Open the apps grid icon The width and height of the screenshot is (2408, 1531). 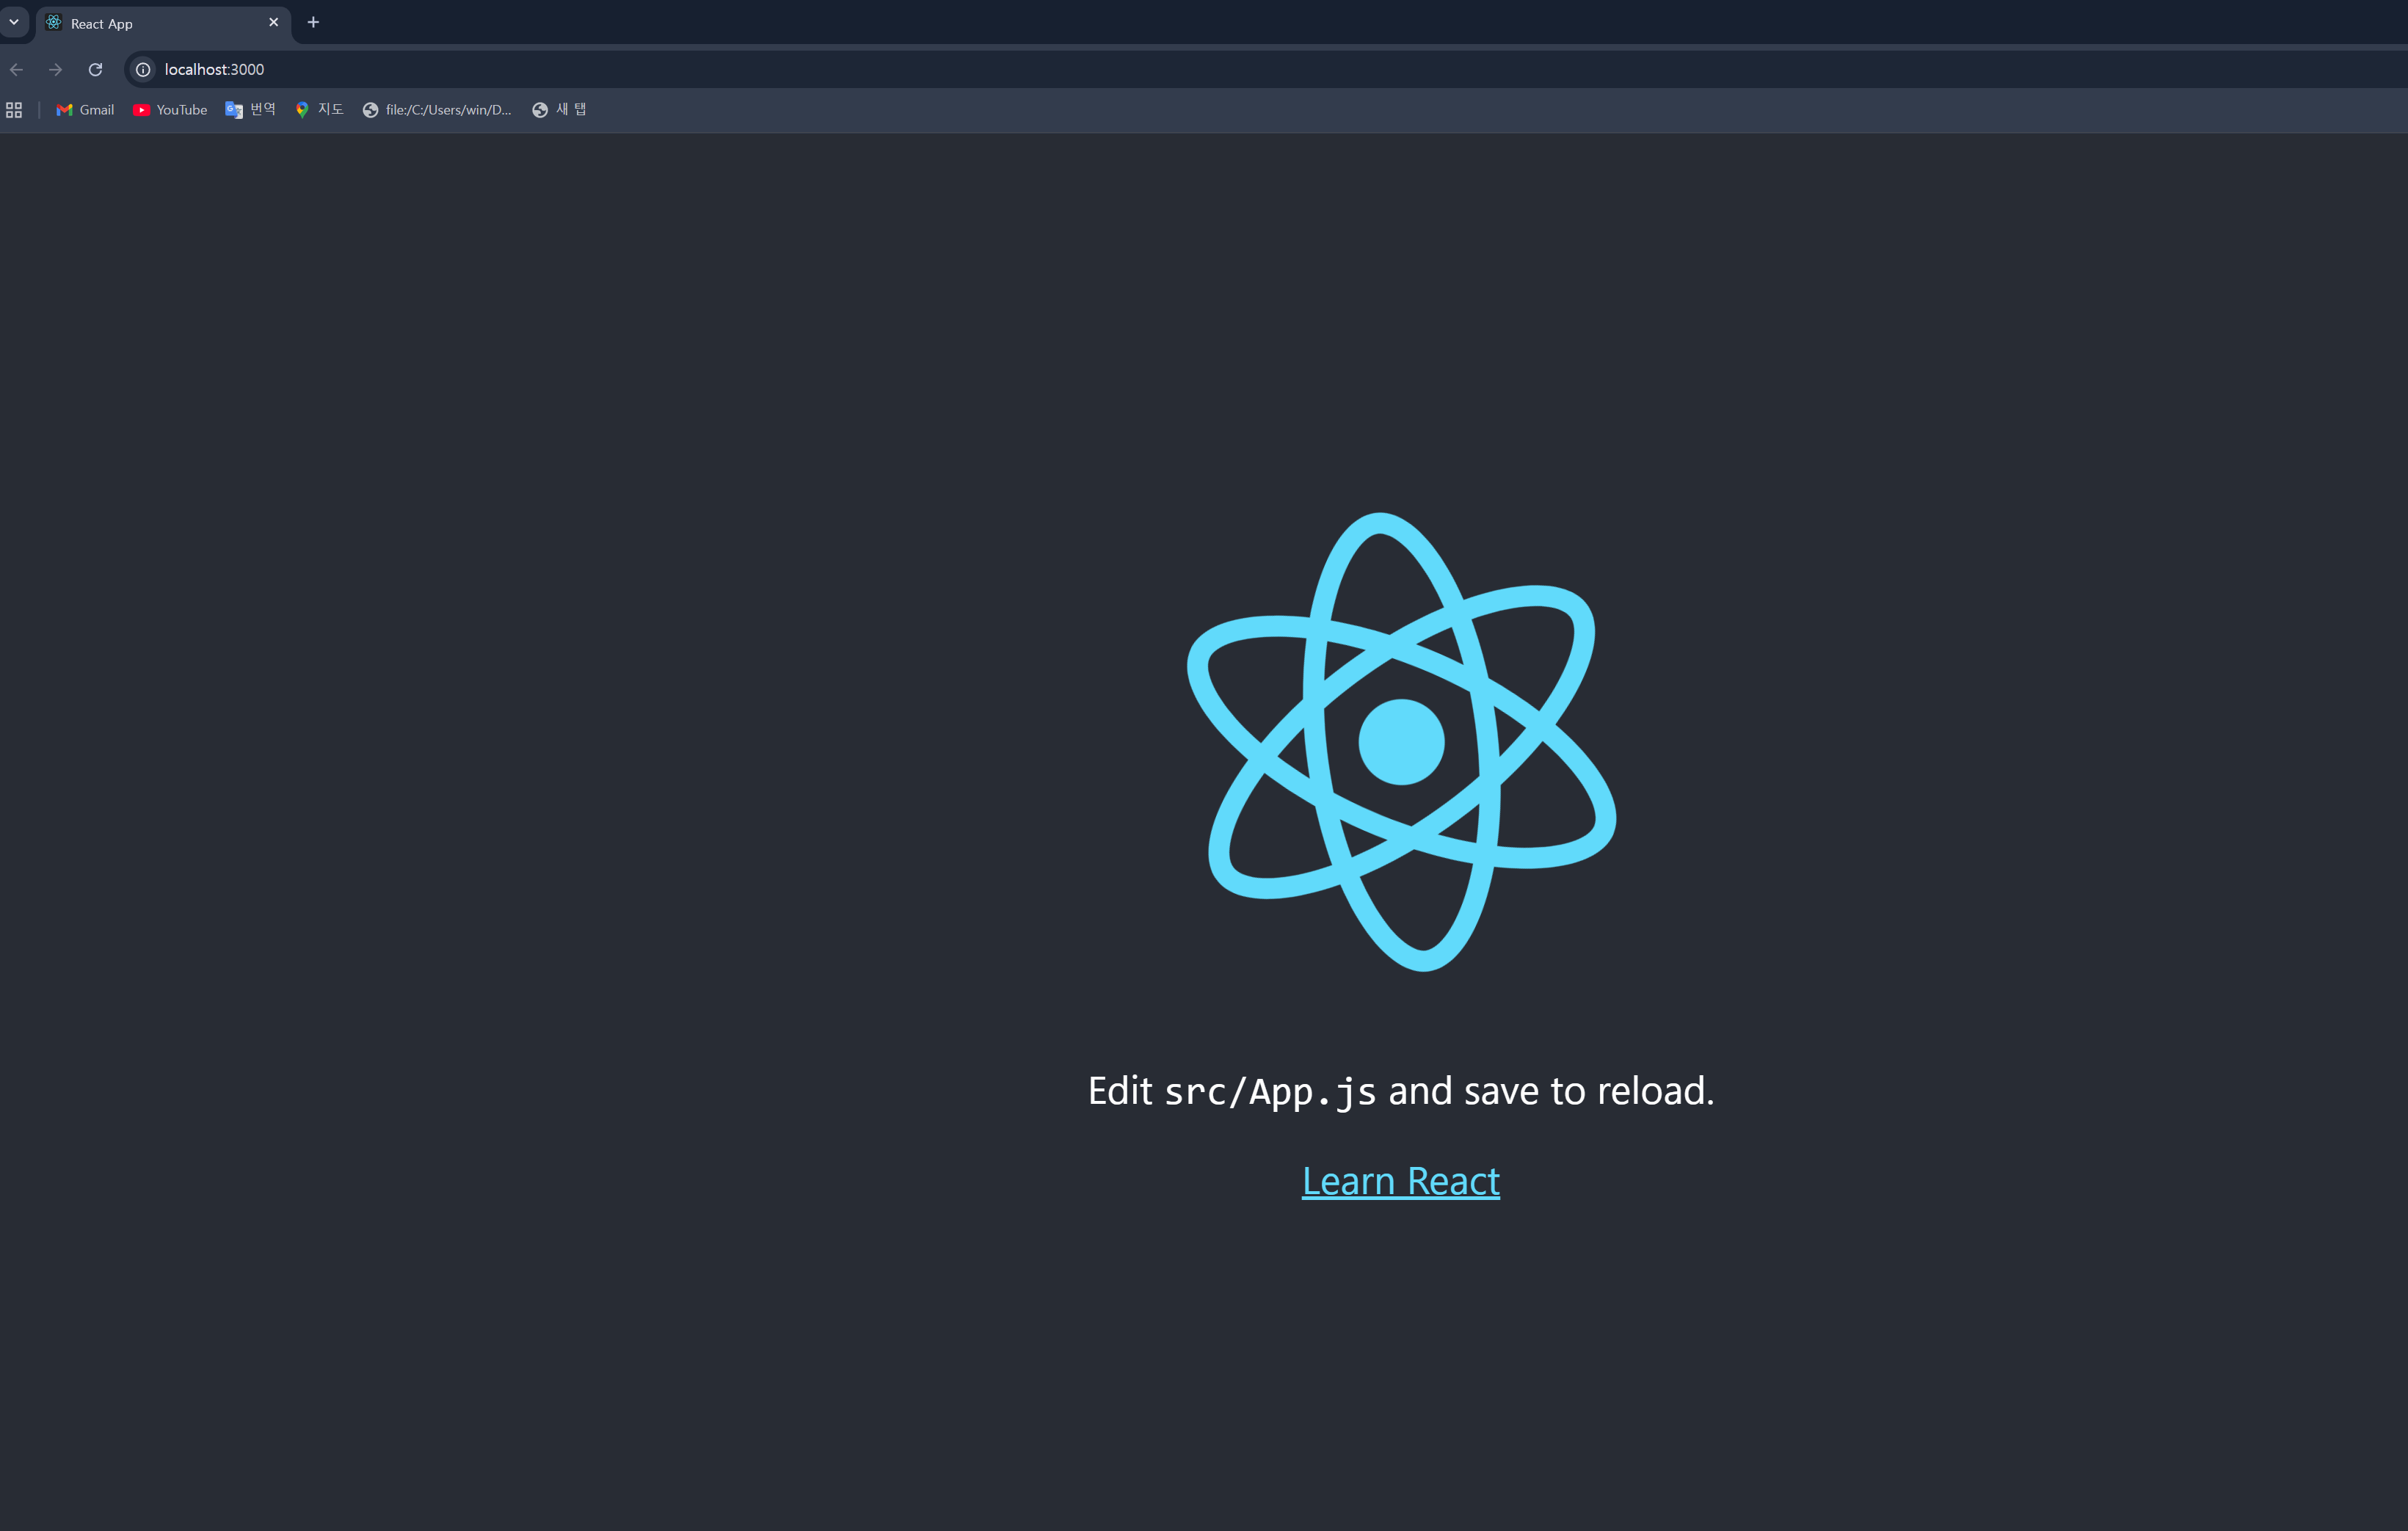(14, 110)
